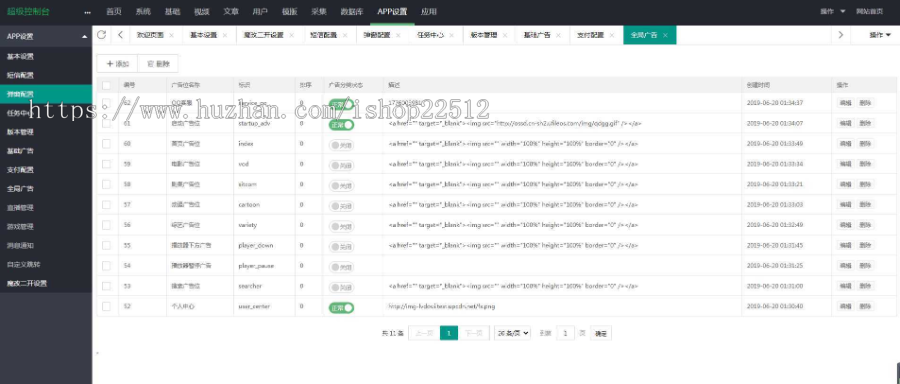Close the 基本设置 tab with its X
The width and height of the screenshot is (900, 384).
click(x=224, y=35)
